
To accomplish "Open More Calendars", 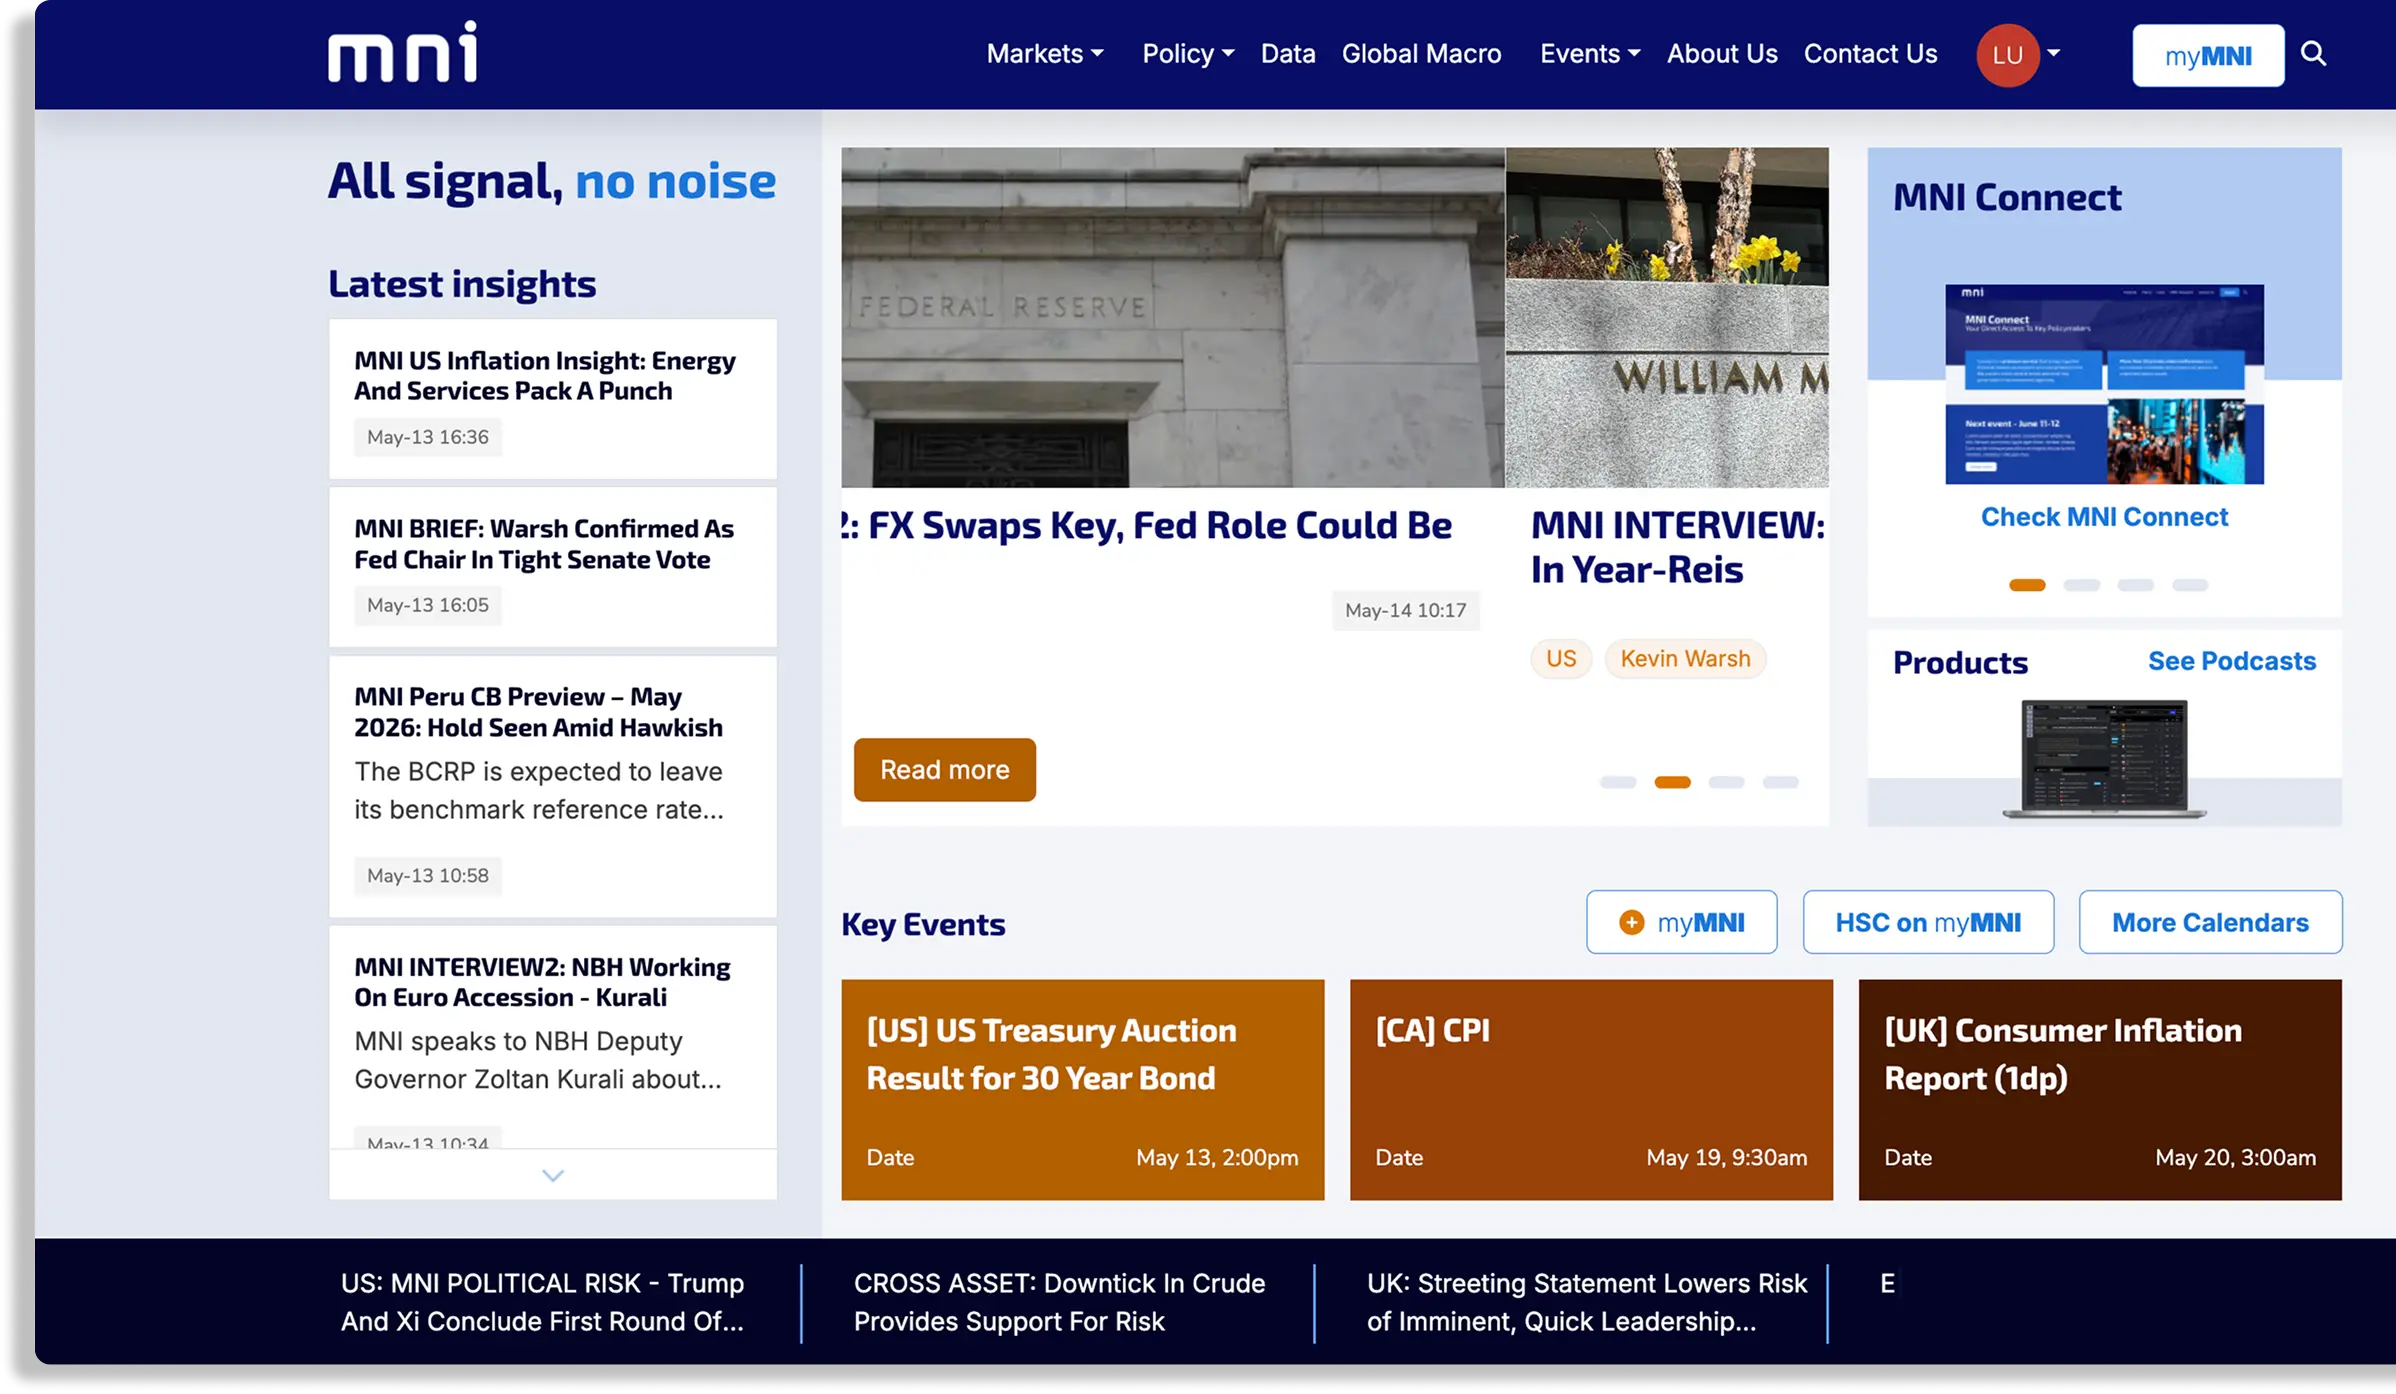I will (2210, 922).
